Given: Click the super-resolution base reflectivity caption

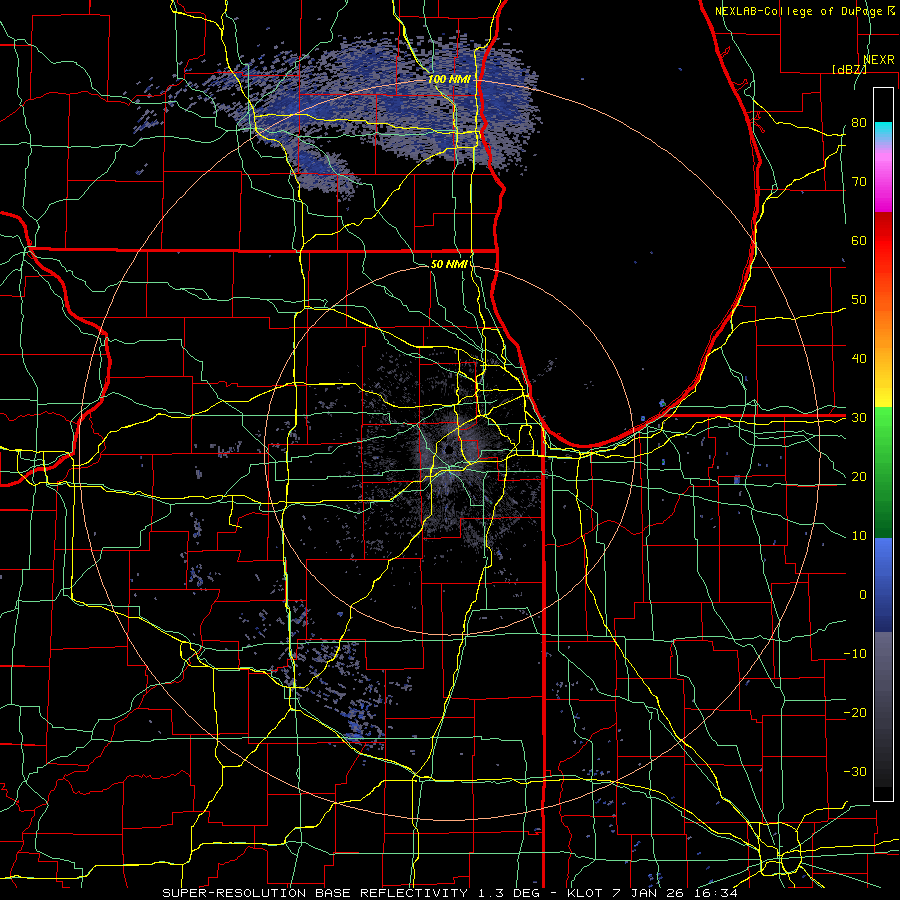Looking at the screenshot, I should point(449,893).
